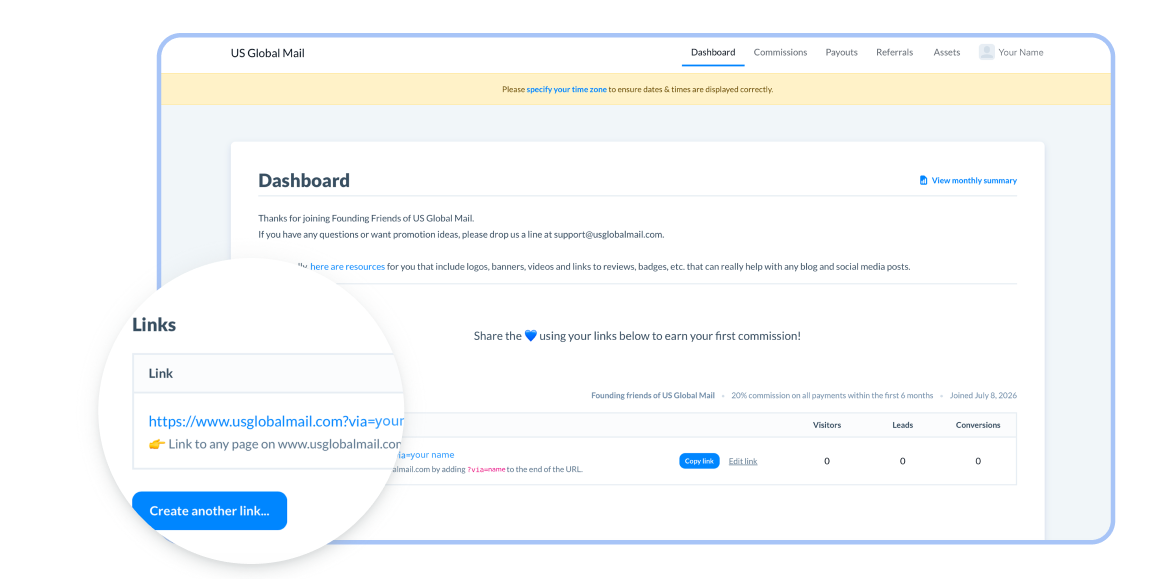1149x579 pixels.
Task: Click the Links section heading
Action: 154,325
